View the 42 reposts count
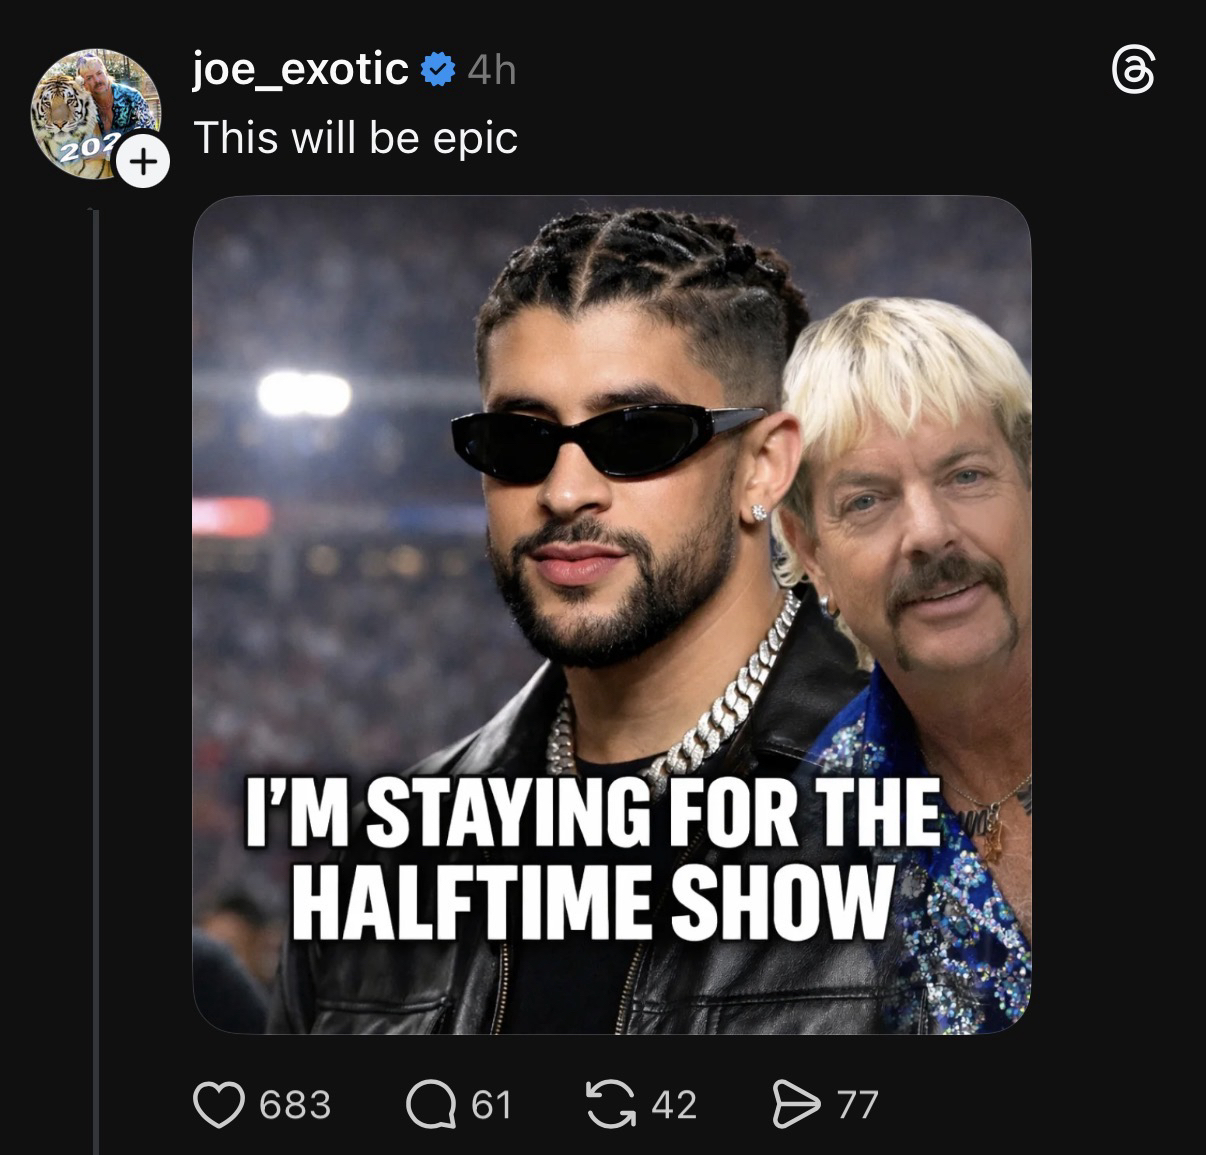 coord(674,1105)
